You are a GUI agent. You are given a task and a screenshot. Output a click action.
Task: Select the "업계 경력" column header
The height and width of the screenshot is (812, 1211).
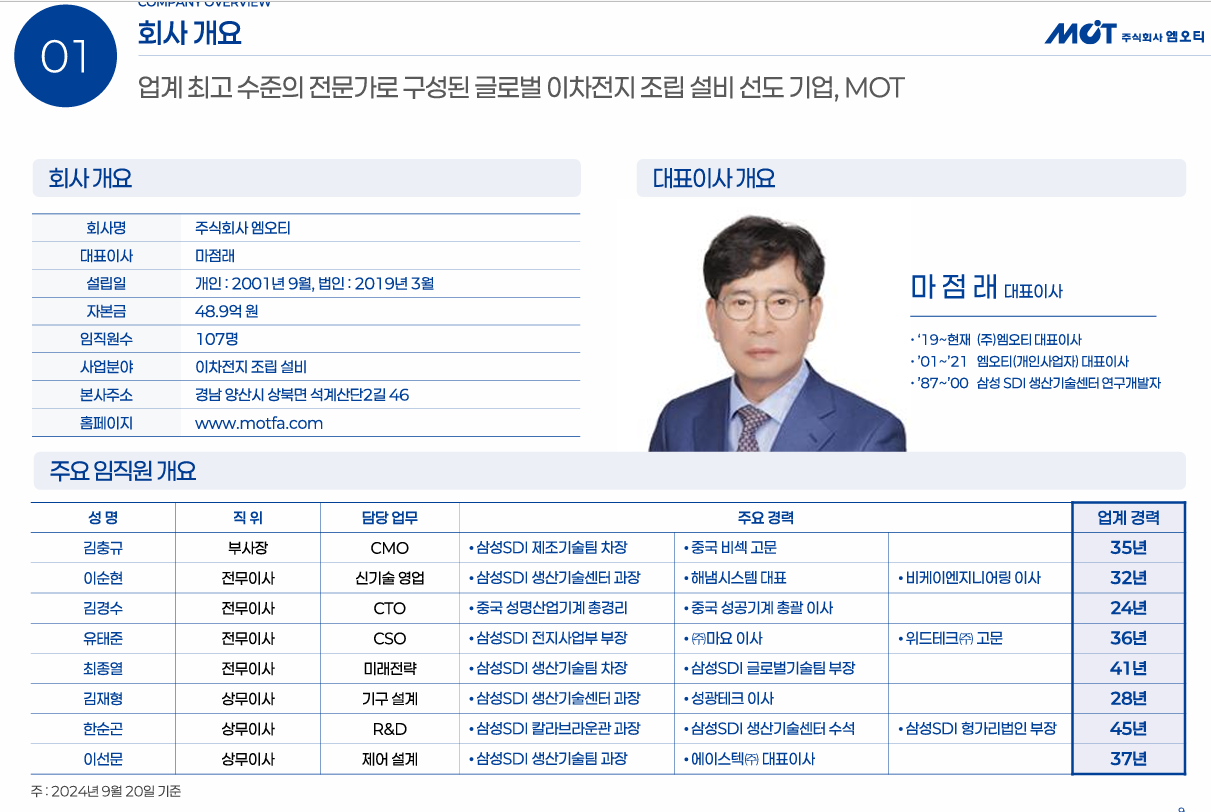point(1128,517)
